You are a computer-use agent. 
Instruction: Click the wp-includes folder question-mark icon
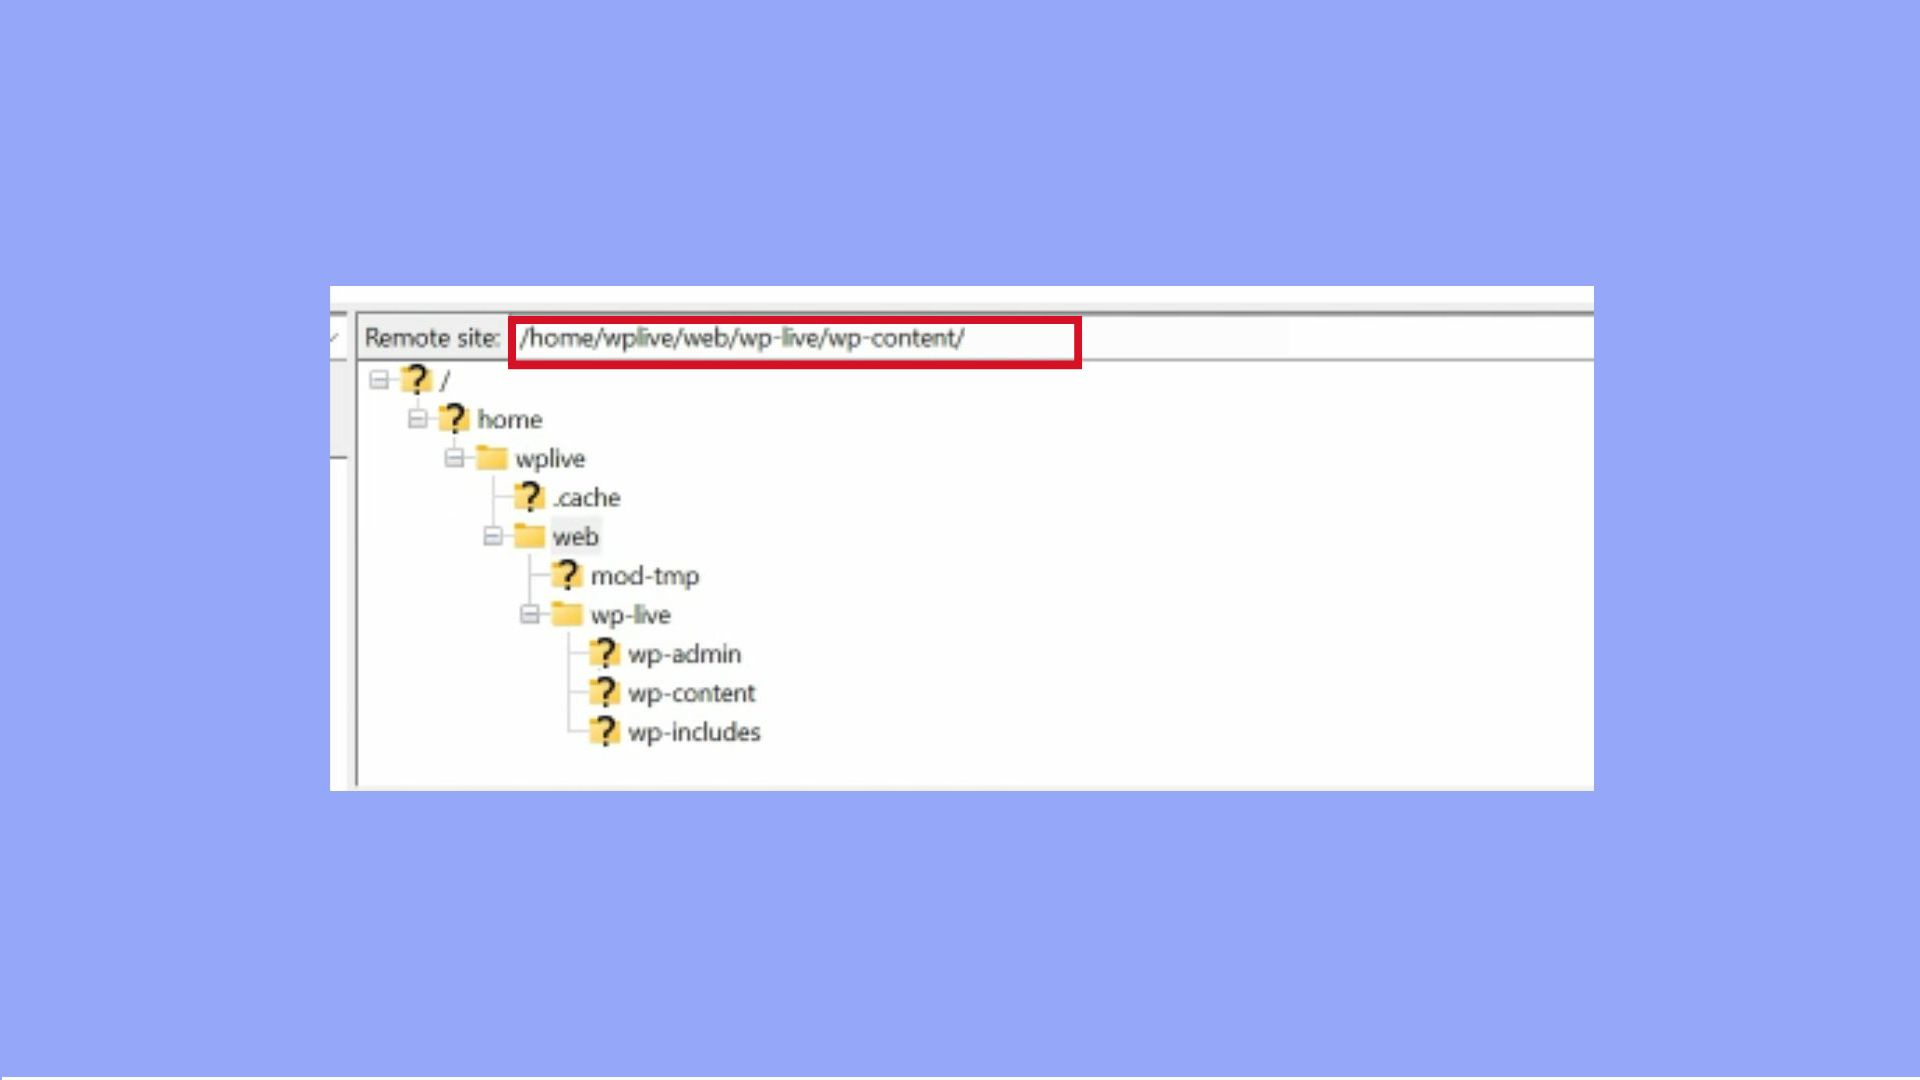[x=607, y=731]
